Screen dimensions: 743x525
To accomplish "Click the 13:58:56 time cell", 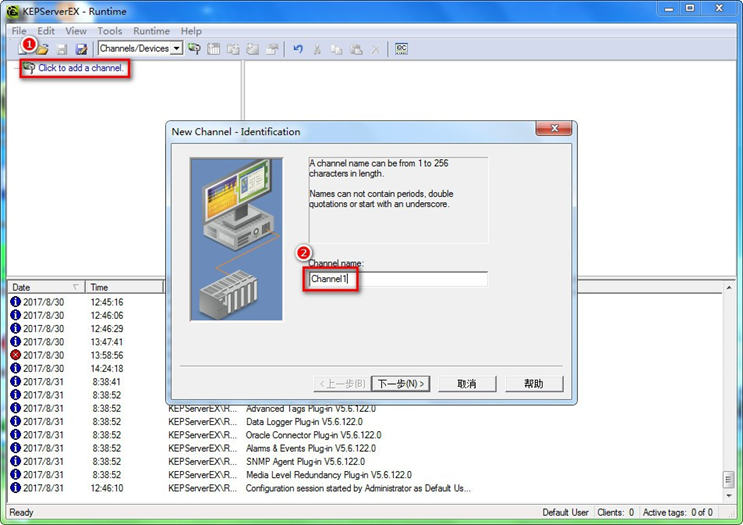I will [107, 355].
